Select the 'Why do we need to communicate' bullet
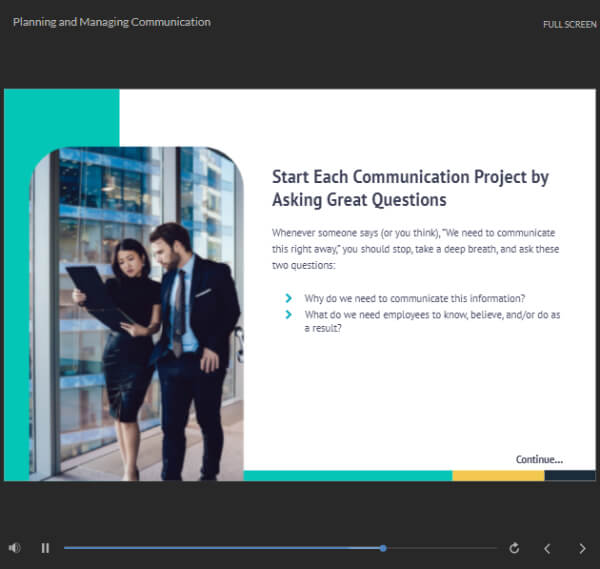Viewport: 600px width, 569px height. [x=415, y=298]
